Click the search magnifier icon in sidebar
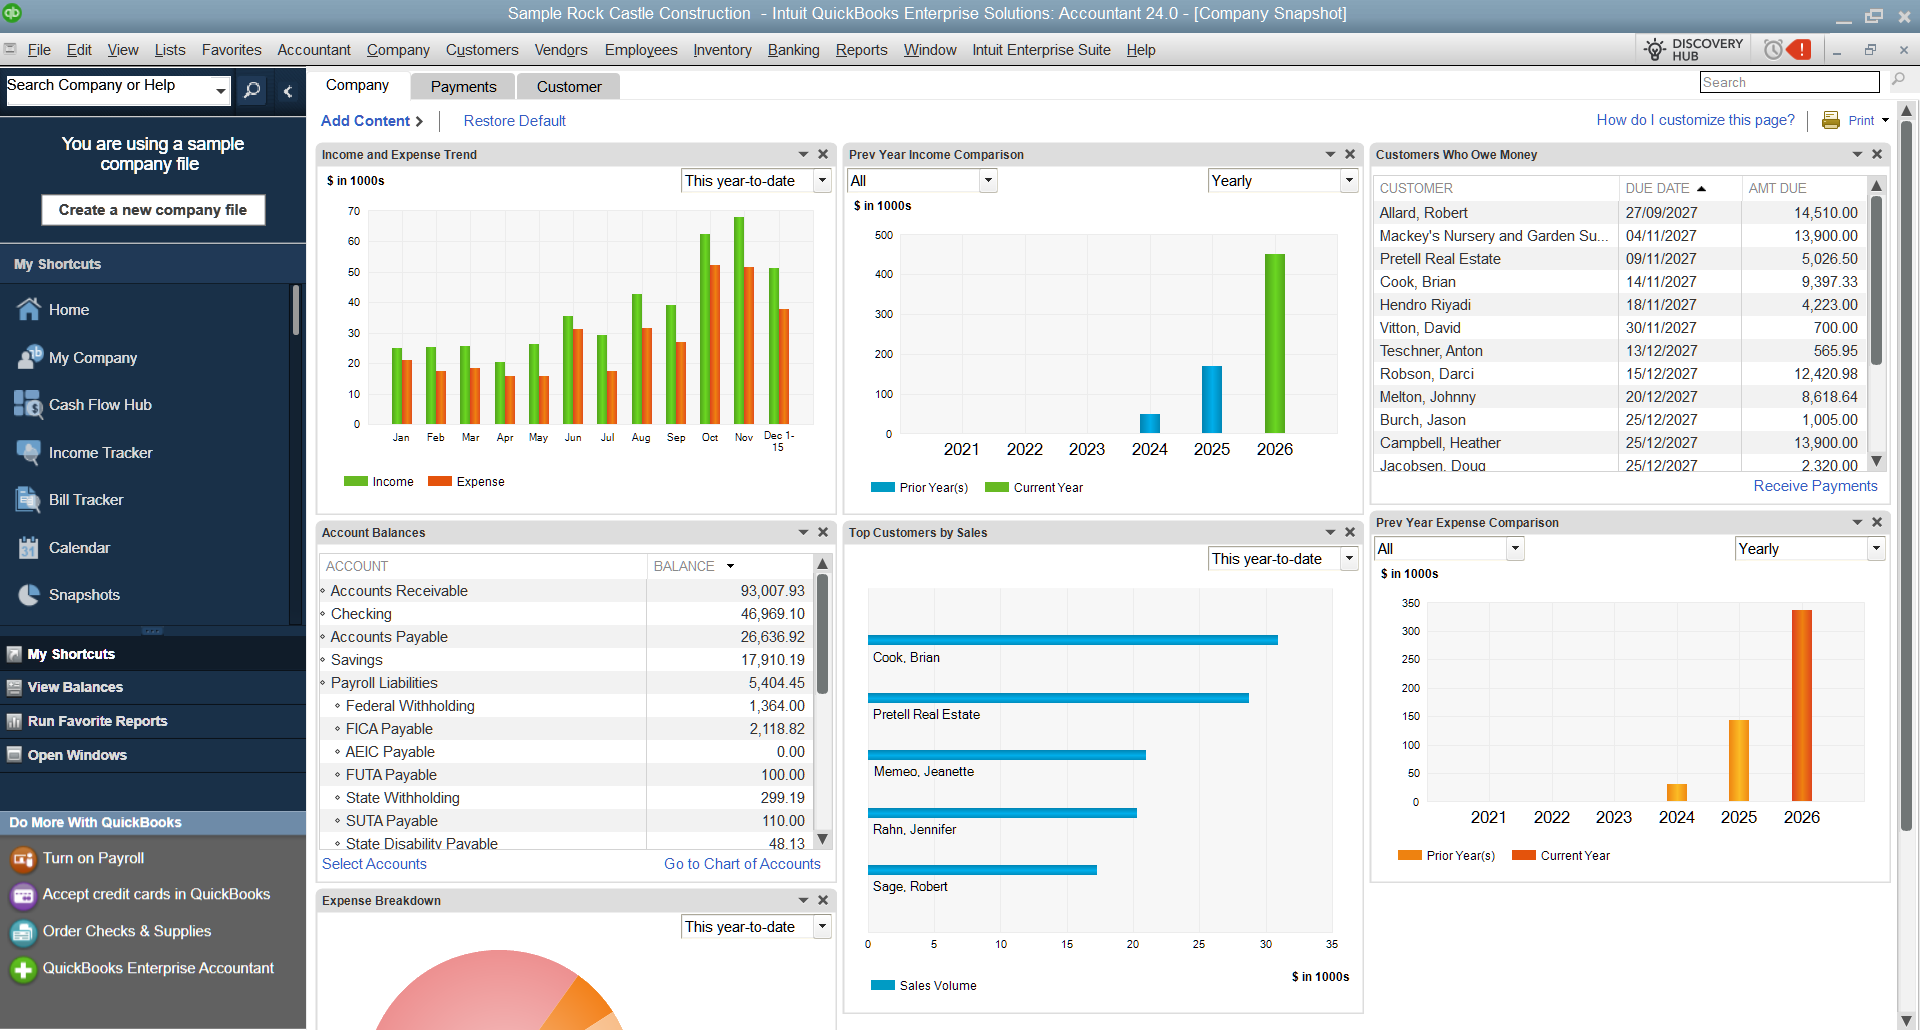The image size is (1920, 1030). 253,90
